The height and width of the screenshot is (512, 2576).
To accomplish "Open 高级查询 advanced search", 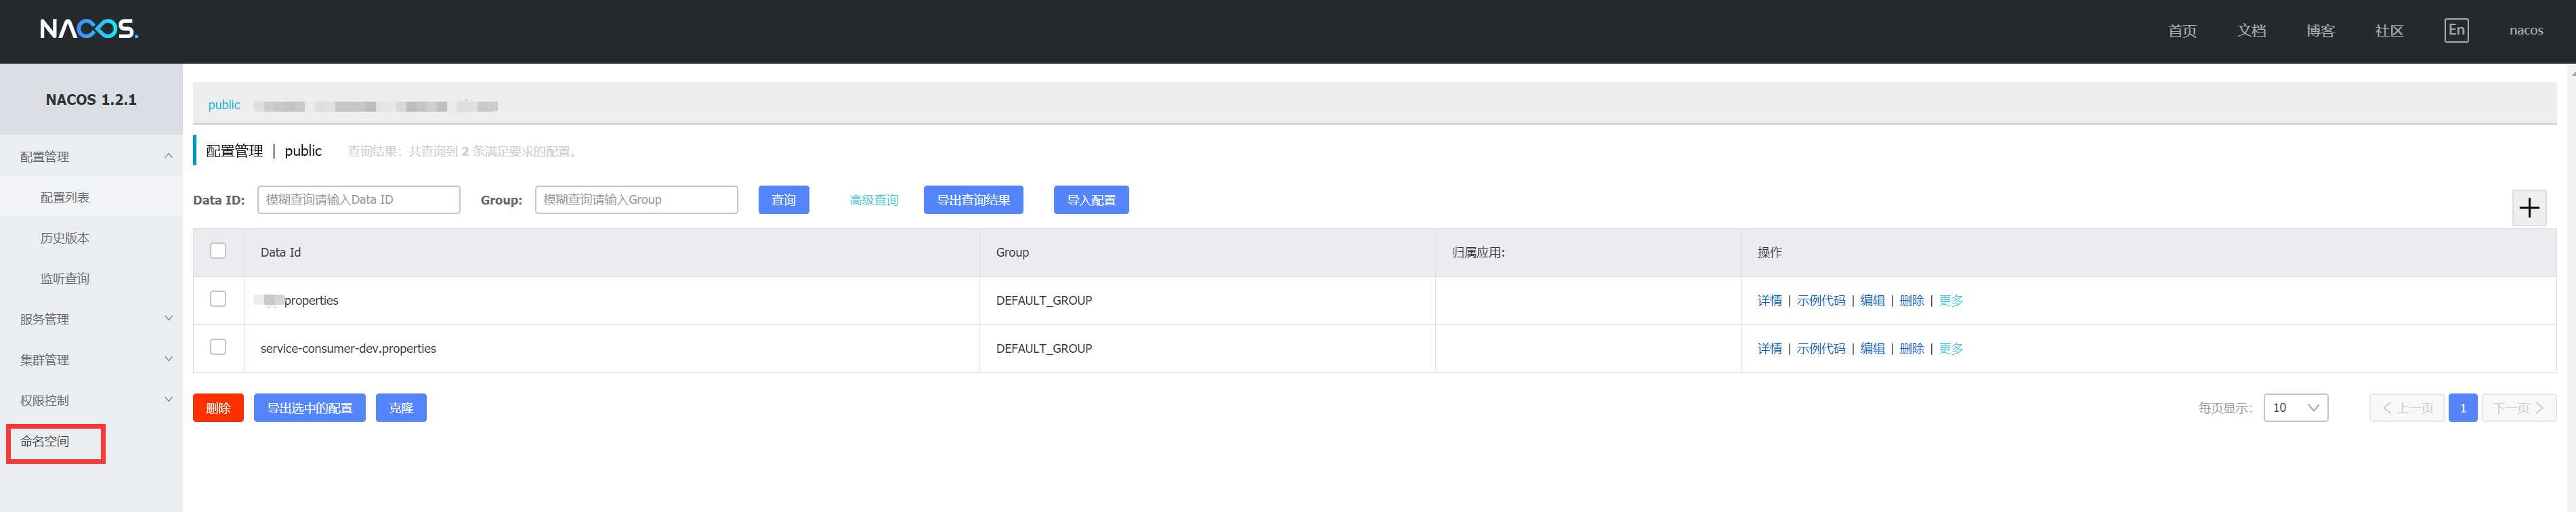I will click(x=873, y=200).
